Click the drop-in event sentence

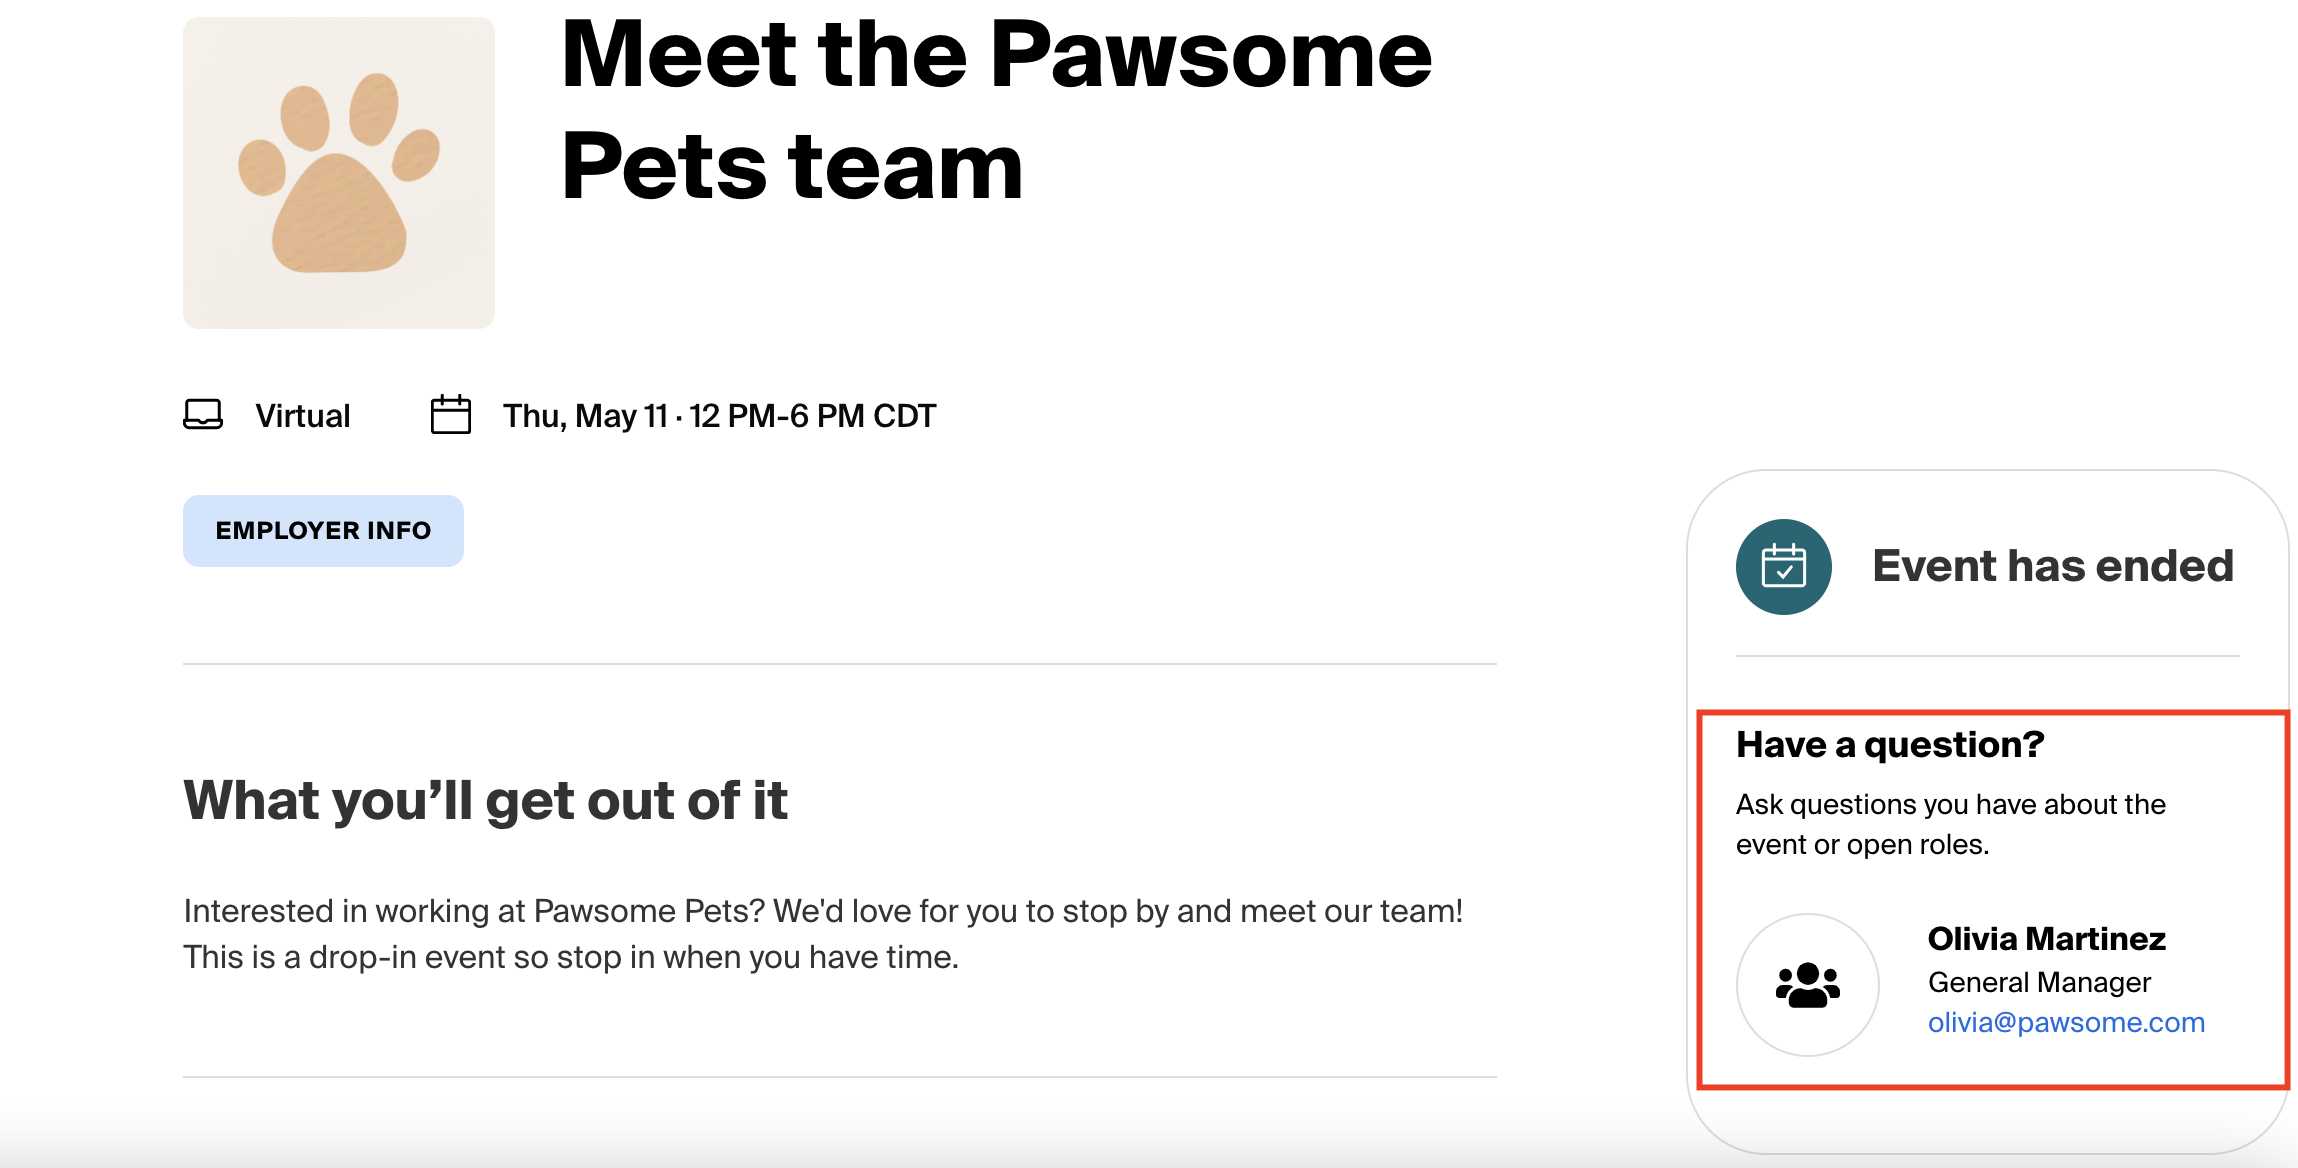point(571,958)
